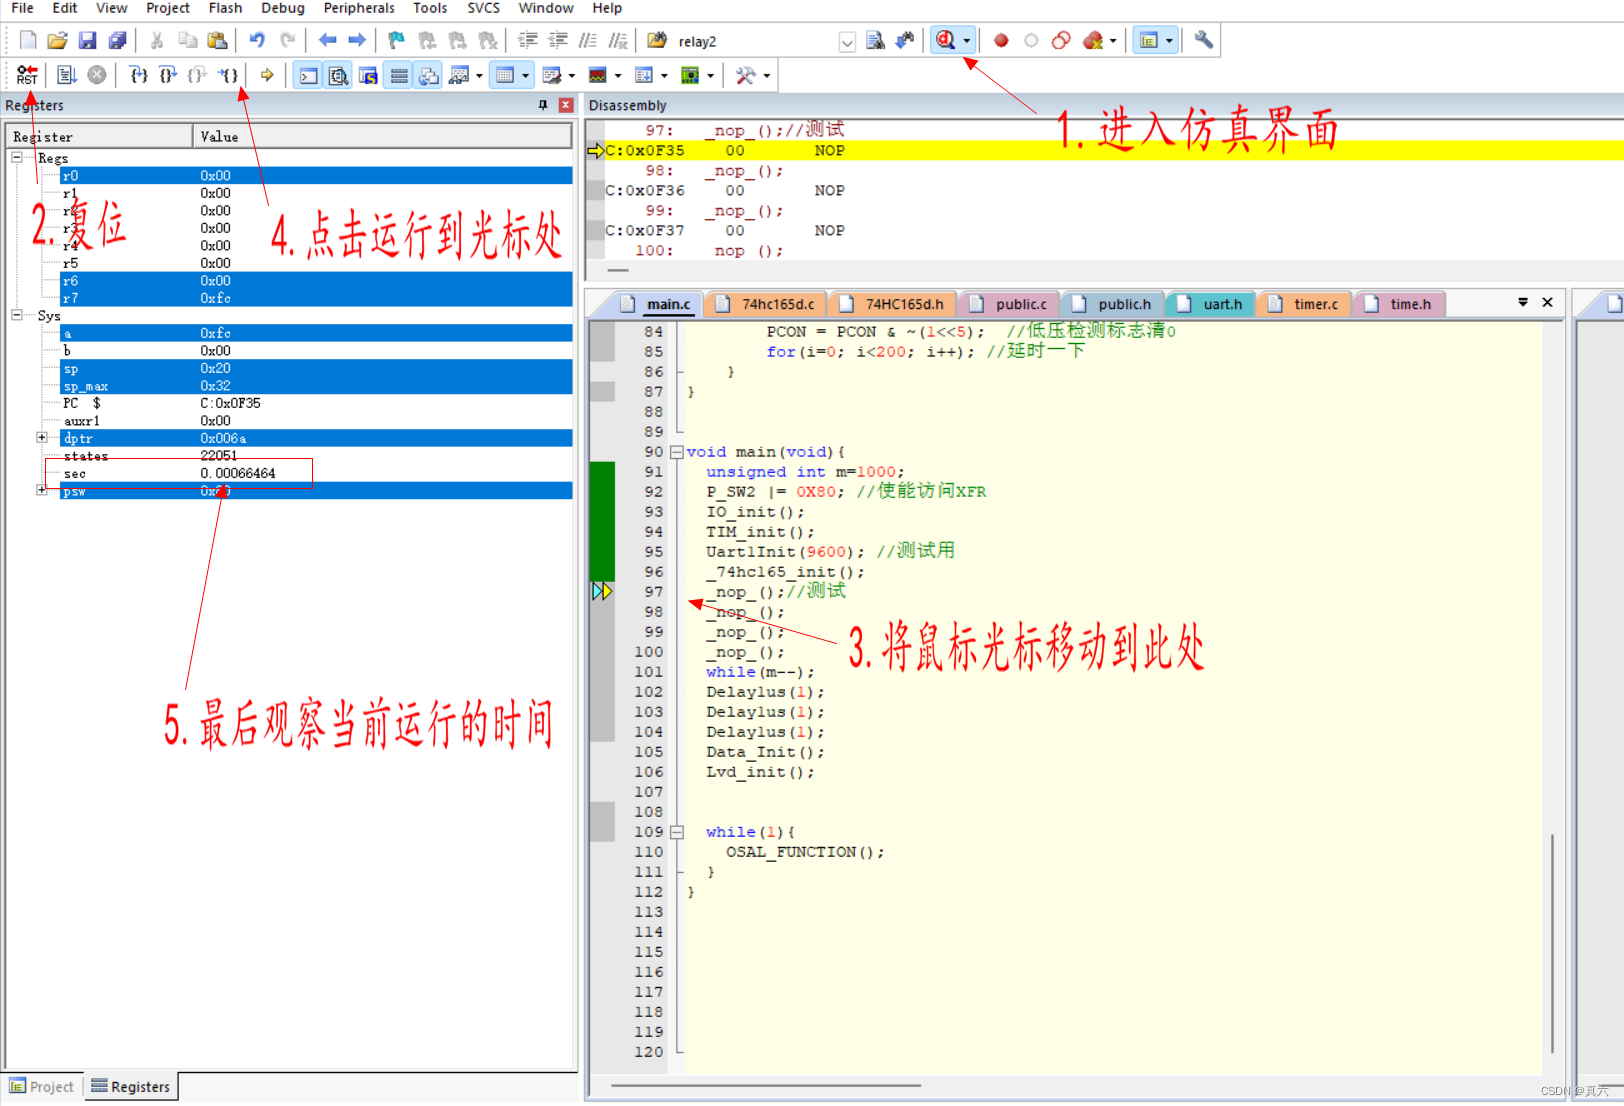Toggle the Watch Windows button
The image size is (1624, 1106).
[x=459, y=75]
